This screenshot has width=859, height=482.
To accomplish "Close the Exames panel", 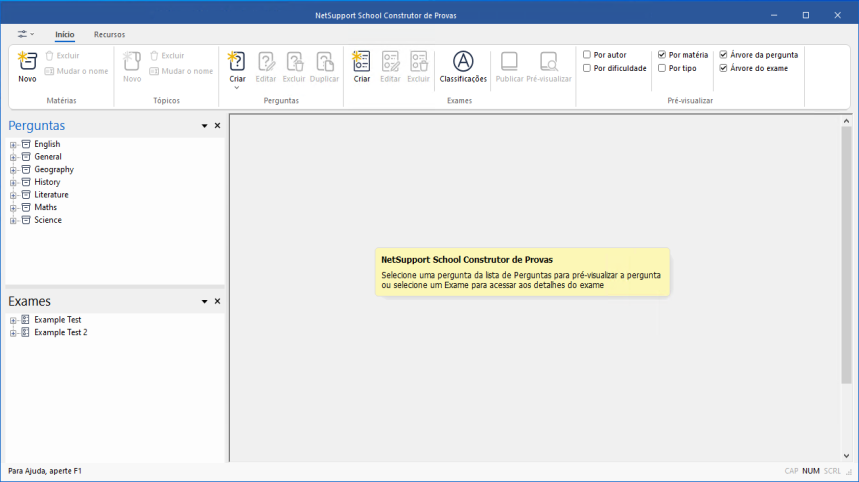I will (x=217, y=302).
